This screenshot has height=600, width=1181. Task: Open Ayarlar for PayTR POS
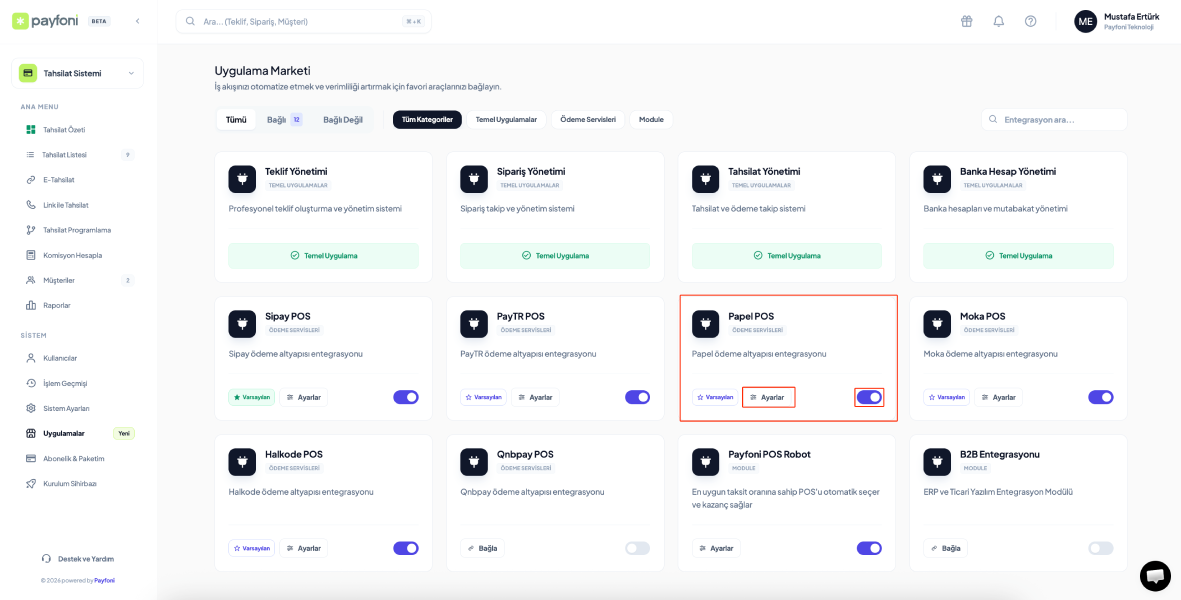coord(534,397)
